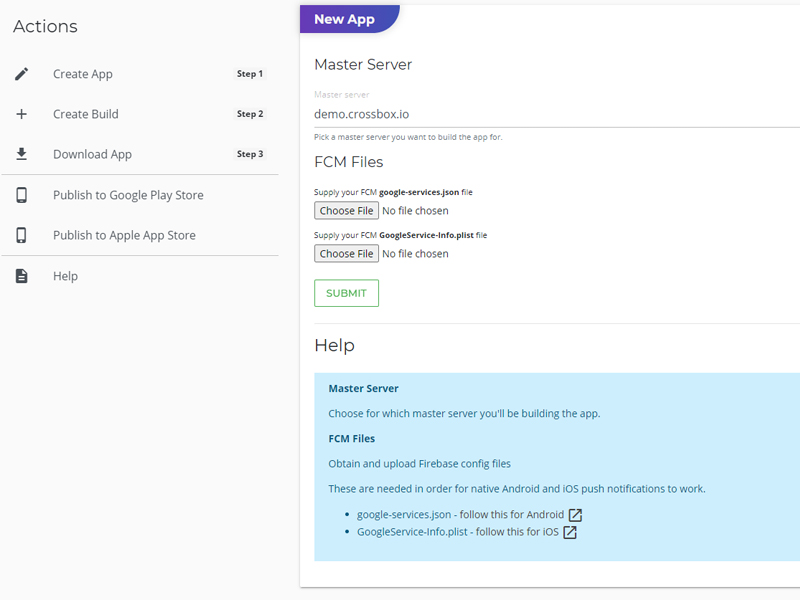Open external link icon for iOS guide
Image resolution: width=800 pixels, height=600 pixels.
click(x=569, y=532)
